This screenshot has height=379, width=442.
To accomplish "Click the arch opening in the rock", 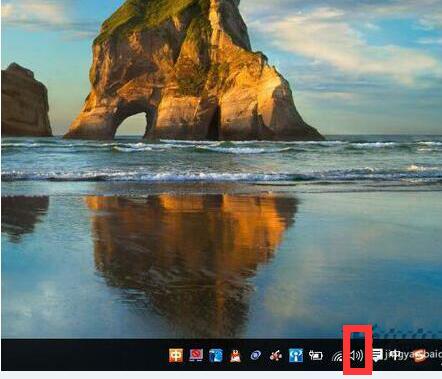I will tap(132, 126).
